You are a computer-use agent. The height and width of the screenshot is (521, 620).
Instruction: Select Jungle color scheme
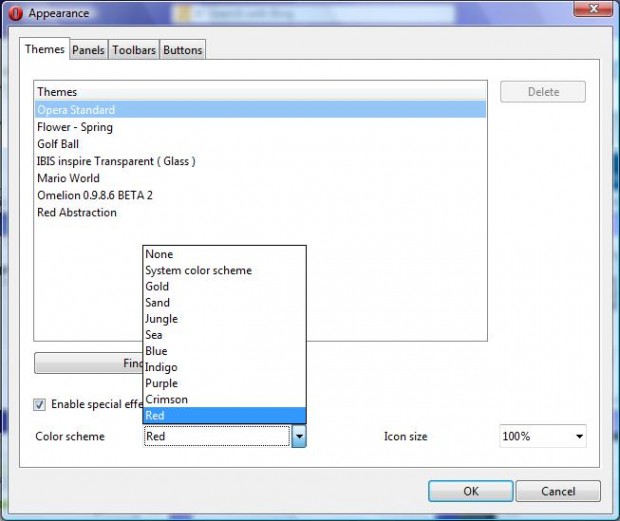coord(224,319)
